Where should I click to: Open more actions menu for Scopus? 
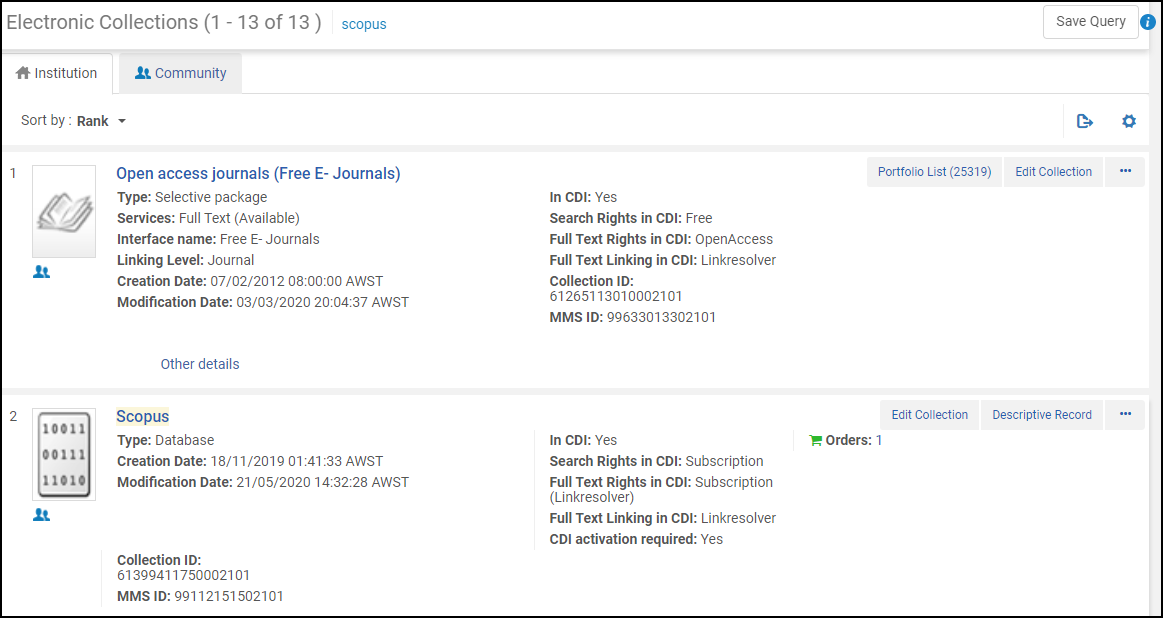[x=1125, y=415]
